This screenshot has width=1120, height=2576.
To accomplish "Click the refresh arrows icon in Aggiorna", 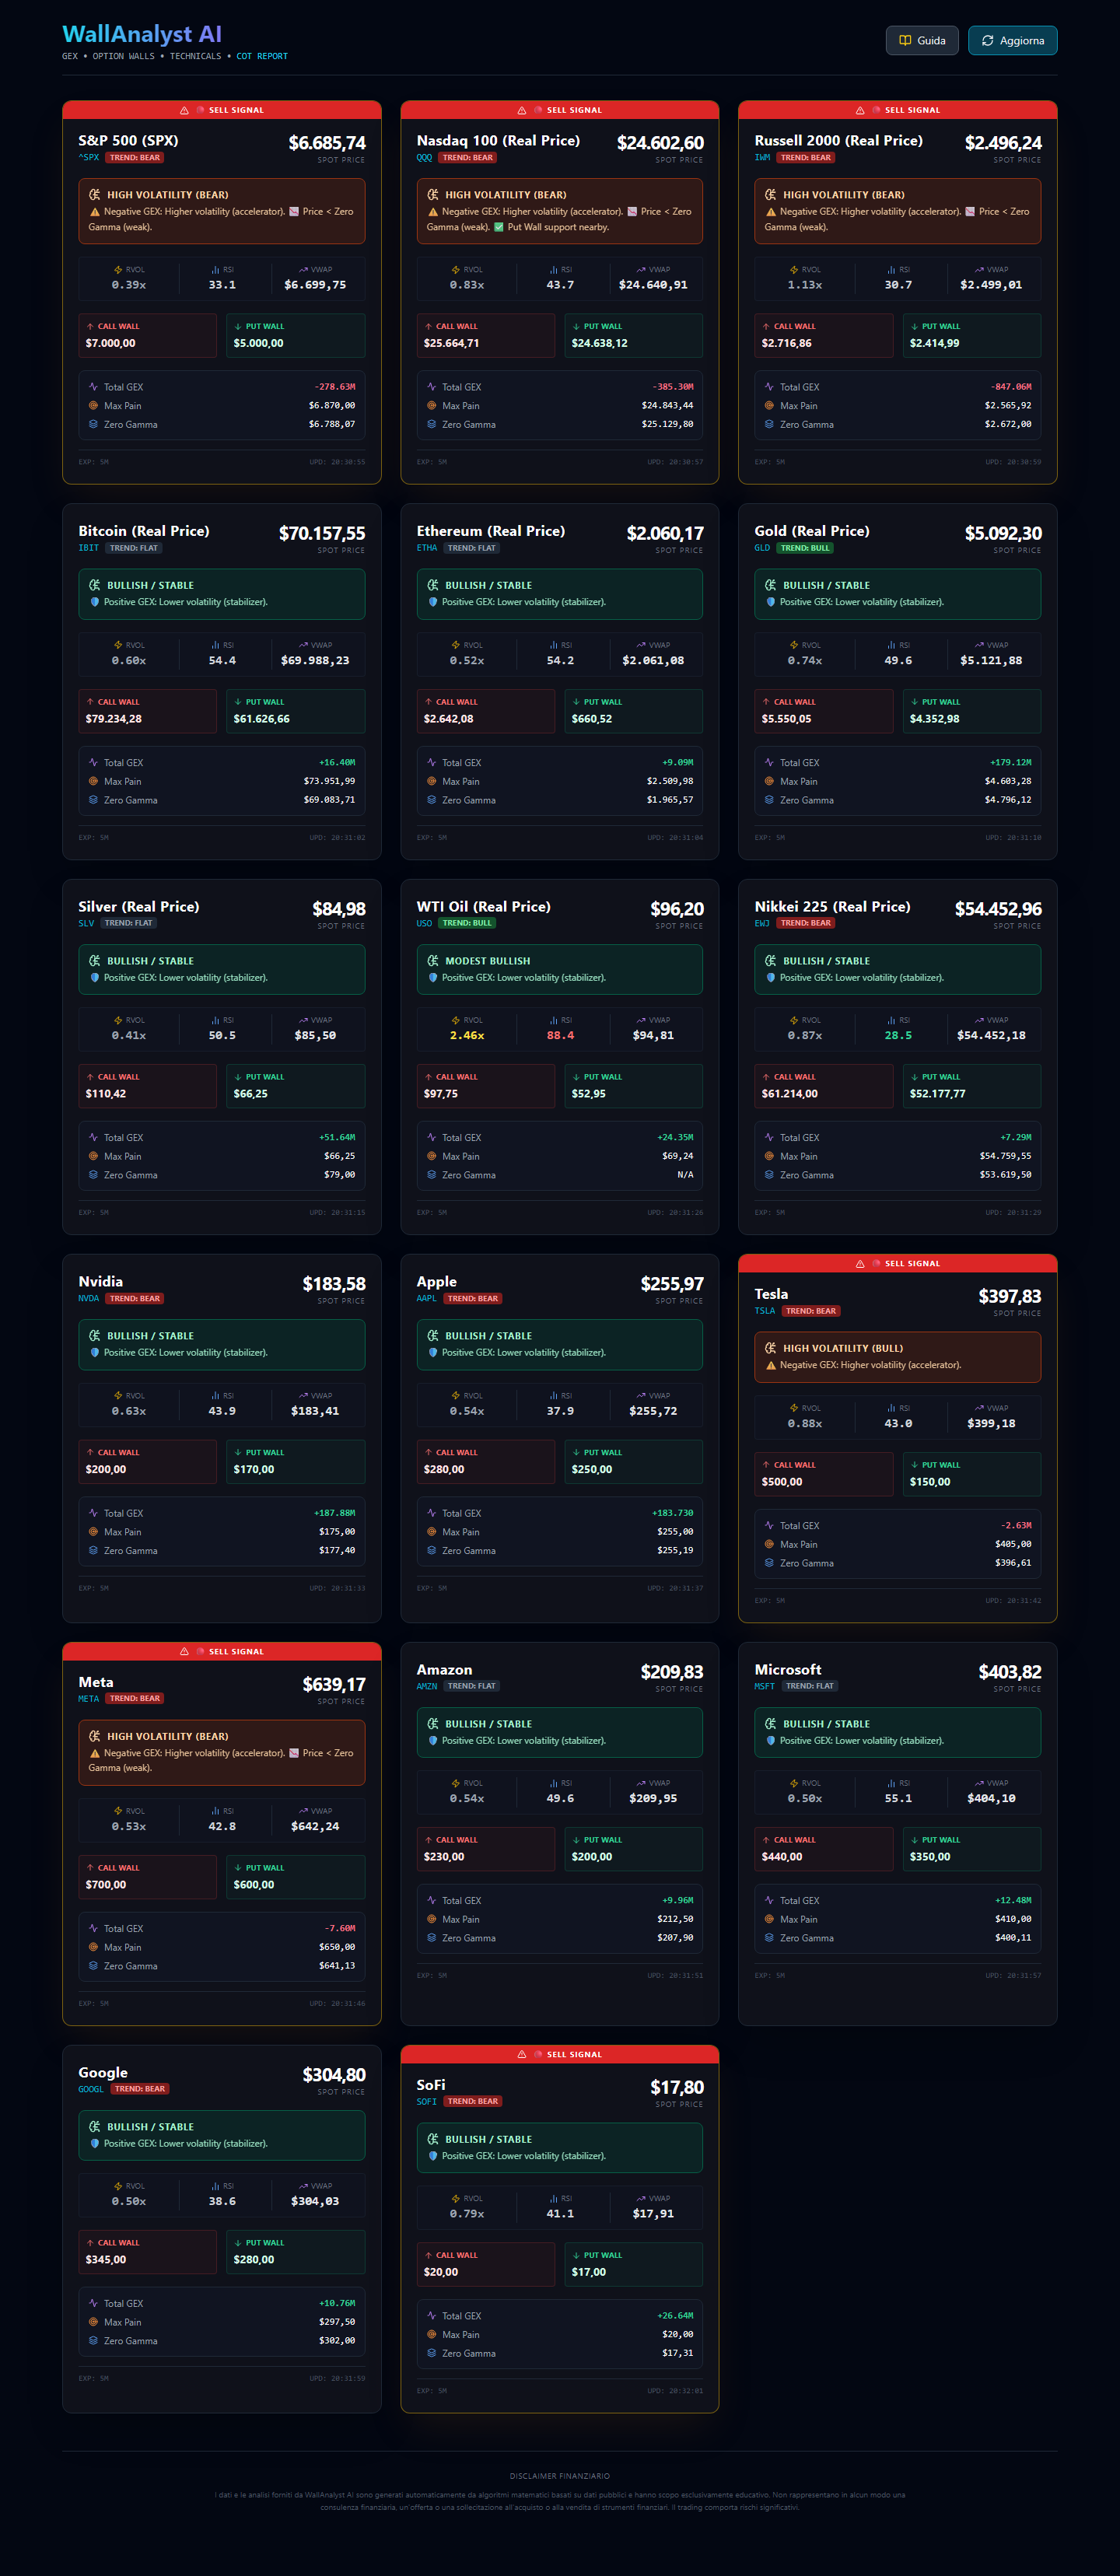I will [987, 41].
